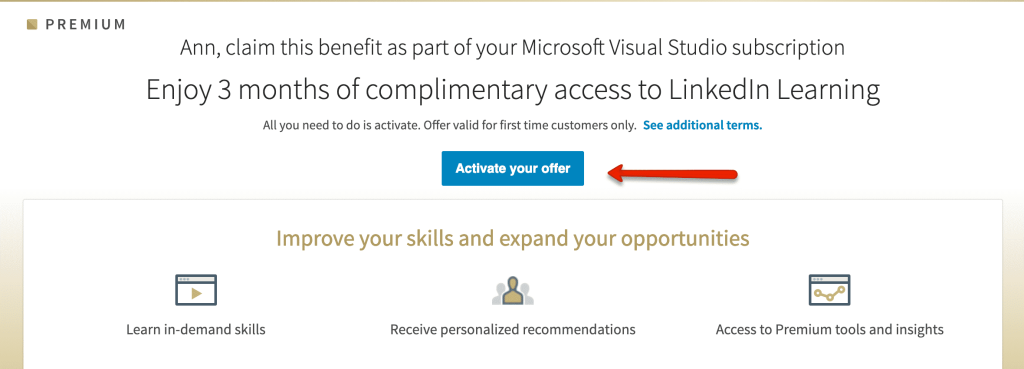Click the Ann, claim this benefit line
This screenshot has height=369, width=1024.
point(513,48)
